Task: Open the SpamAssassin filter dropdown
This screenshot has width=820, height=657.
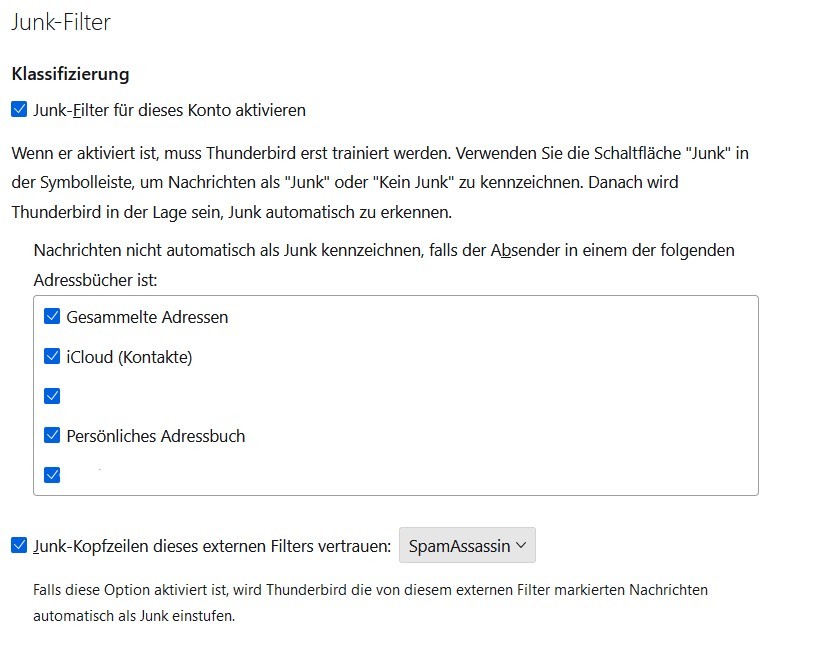Action: pyautogui.click(x=466, y=546)
